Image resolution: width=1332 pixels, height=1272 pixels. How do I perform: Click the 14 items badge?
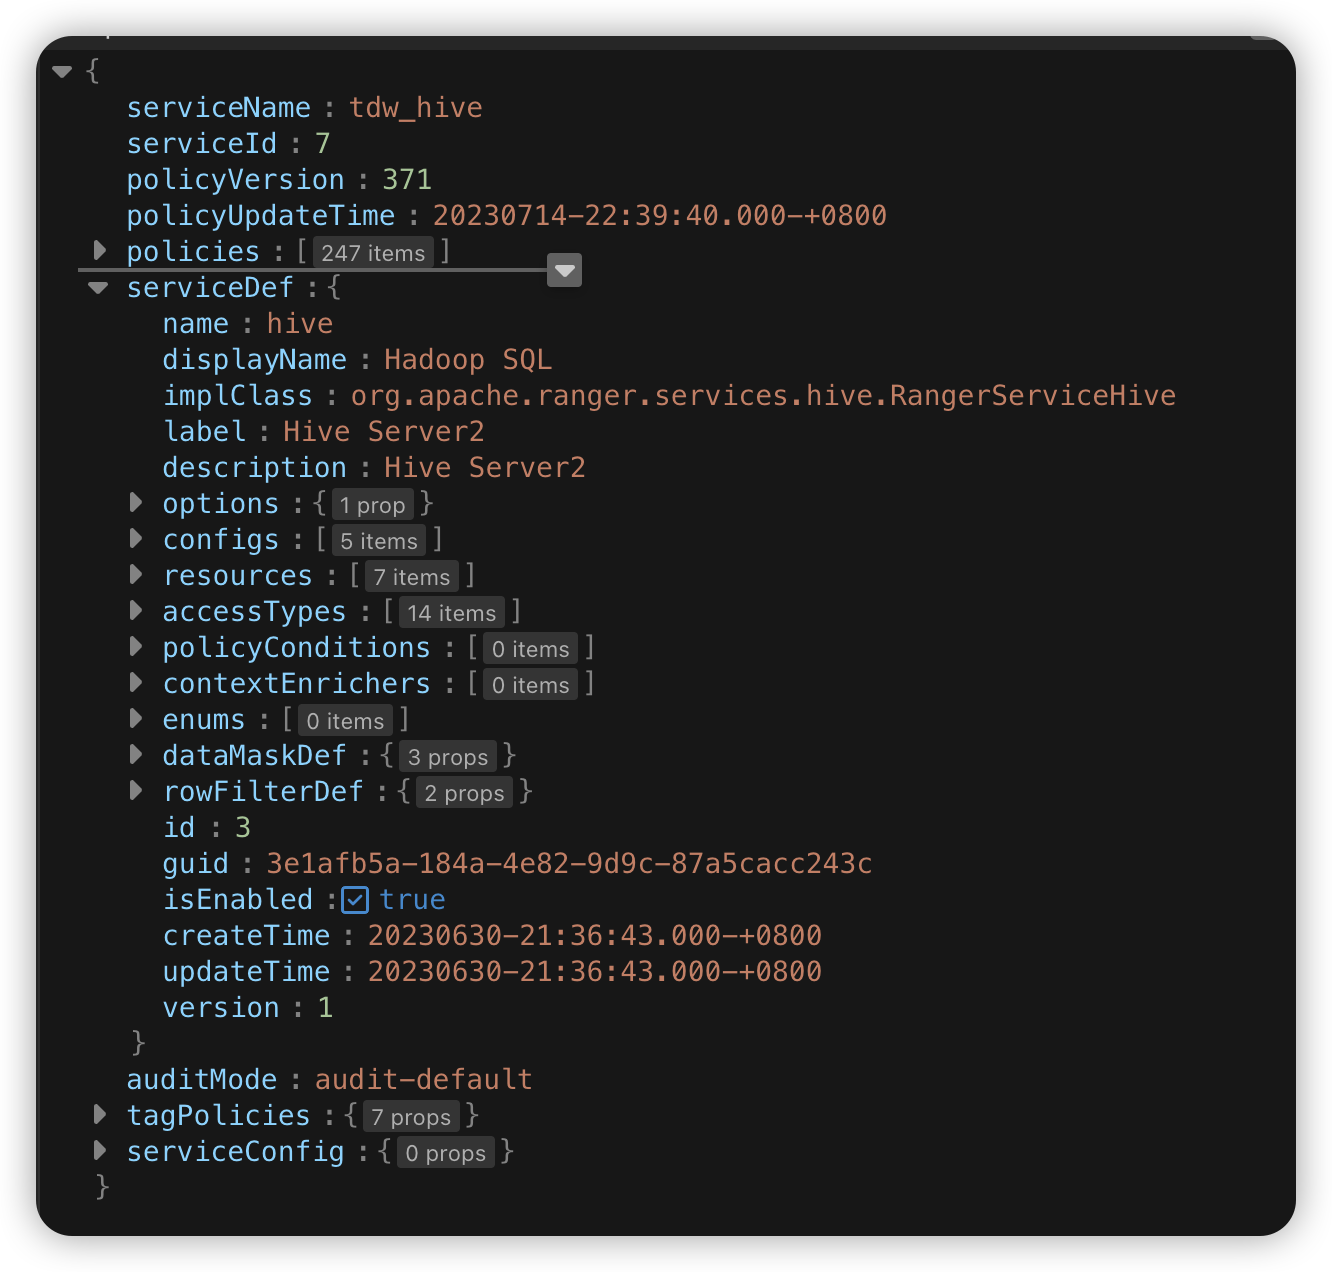(x=451, y=613)
